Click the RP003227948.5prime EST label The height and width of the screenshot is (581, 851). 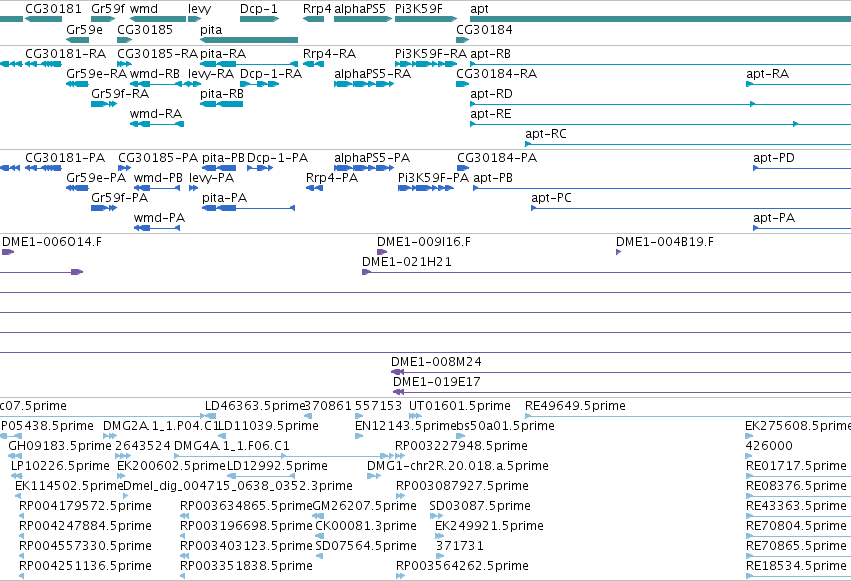tap(461, 446)
